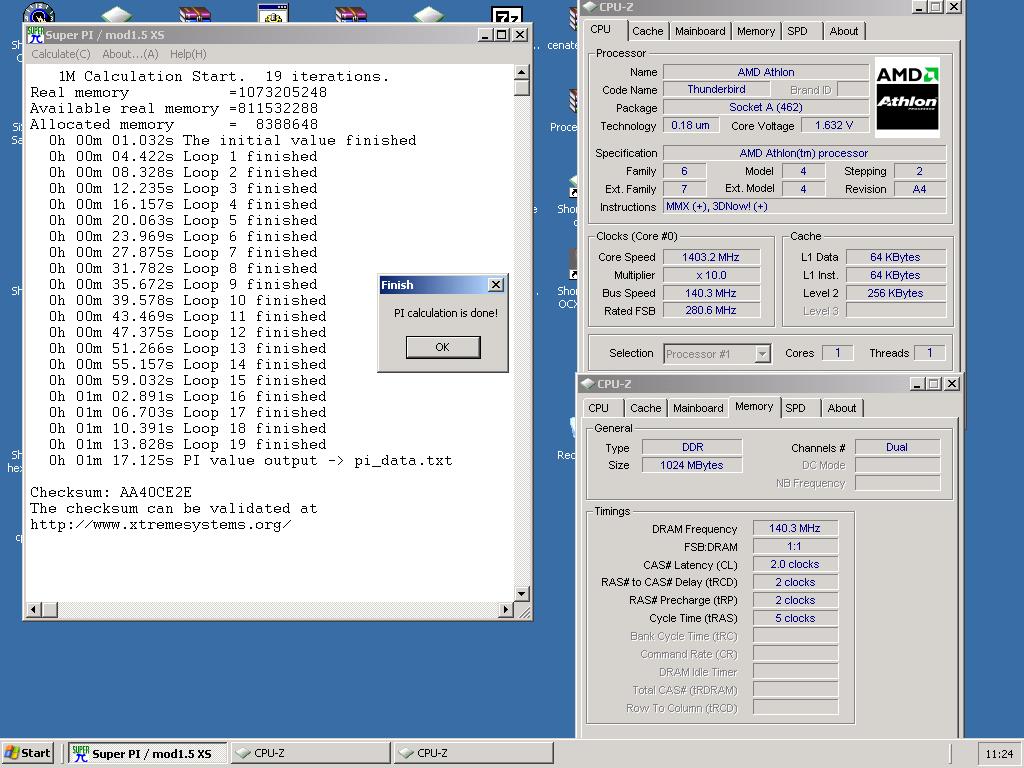Click the Cycle Time 5 clocks value
This screenshot has width=1024, height=768.
[795, 618]
